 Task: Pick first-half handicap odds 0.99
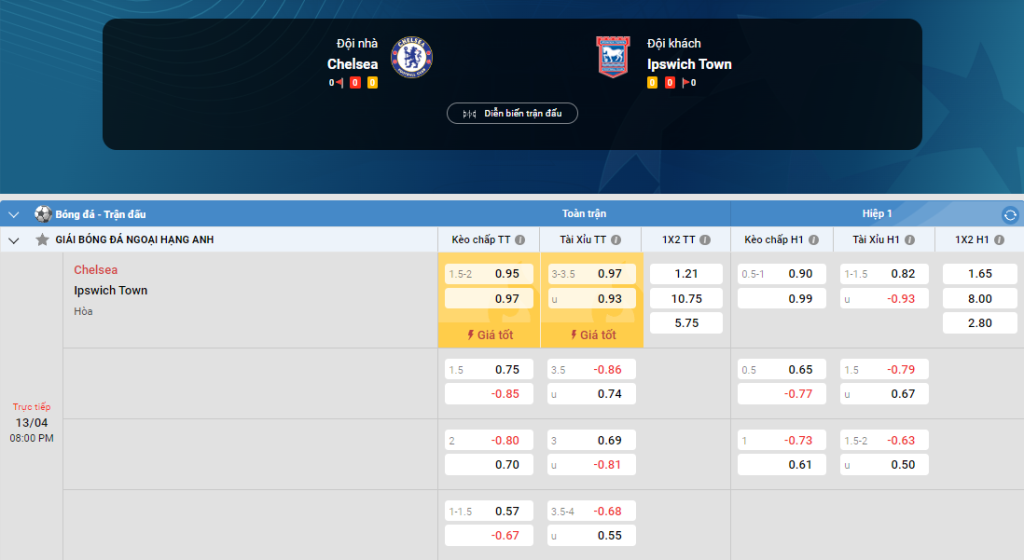pyautogui.click(x=782, y=299)
